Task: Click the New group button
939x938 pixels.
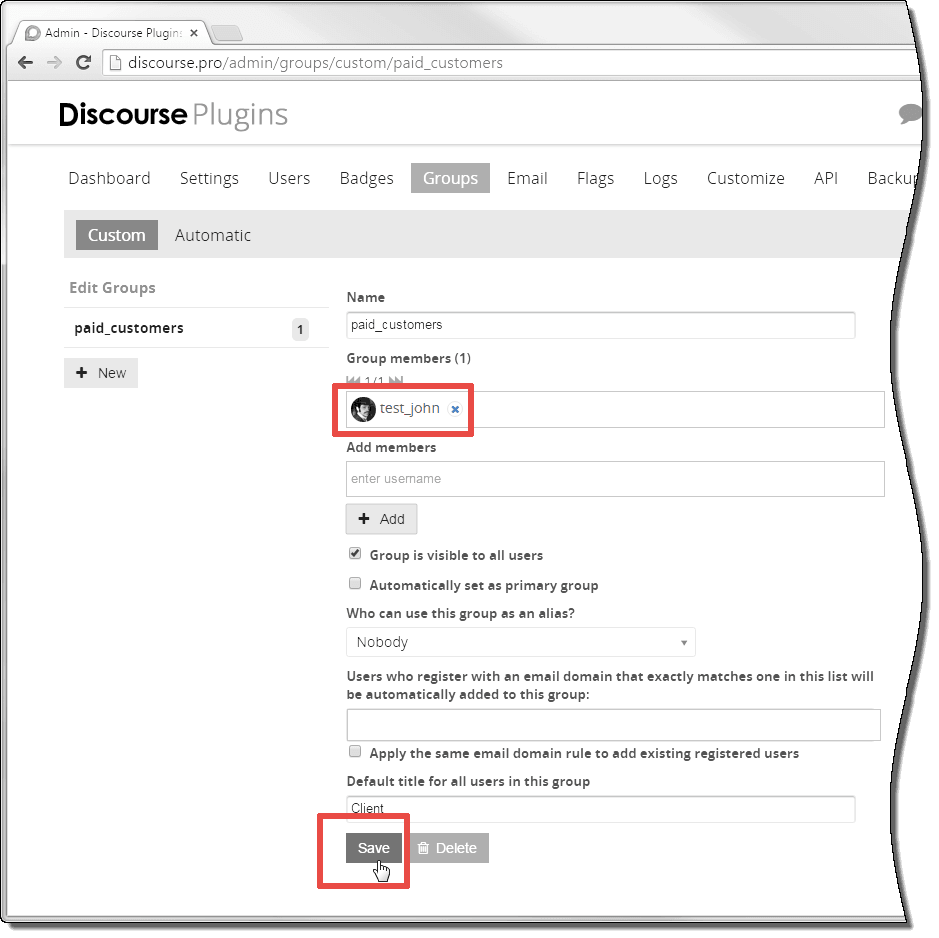Action: 101,373
